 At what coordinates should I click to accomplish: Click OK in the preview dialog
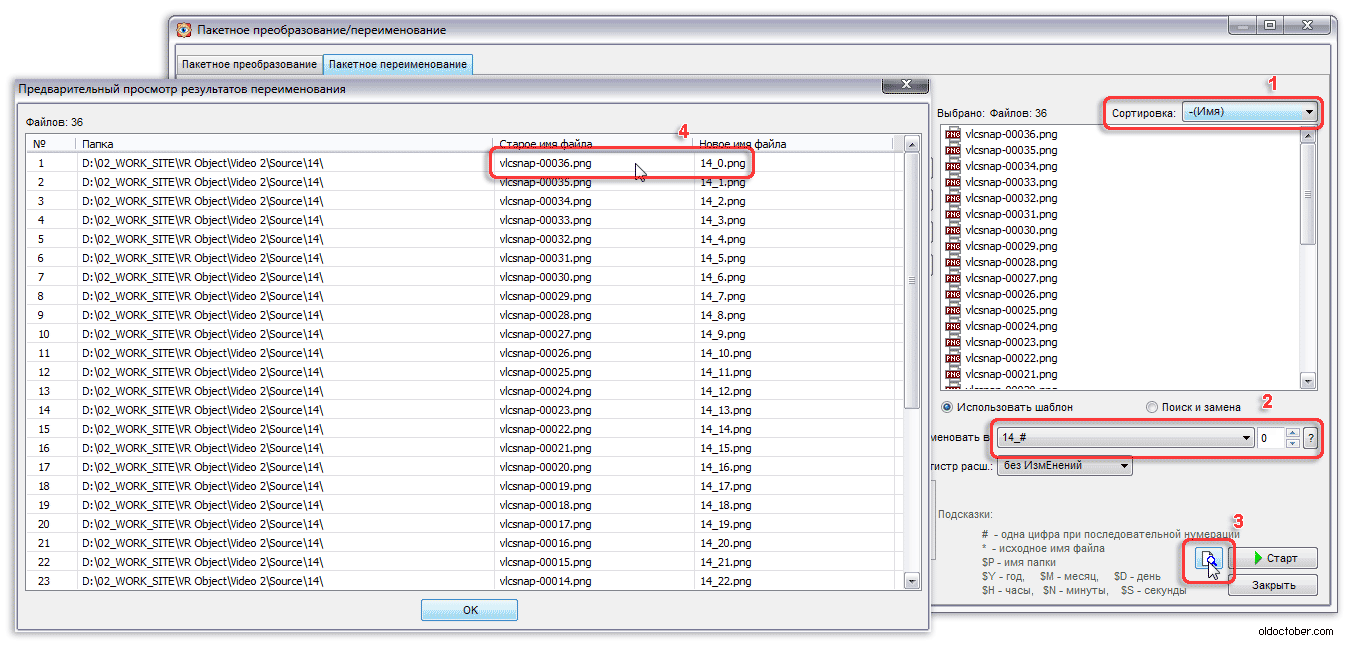(x=470, y=610)
